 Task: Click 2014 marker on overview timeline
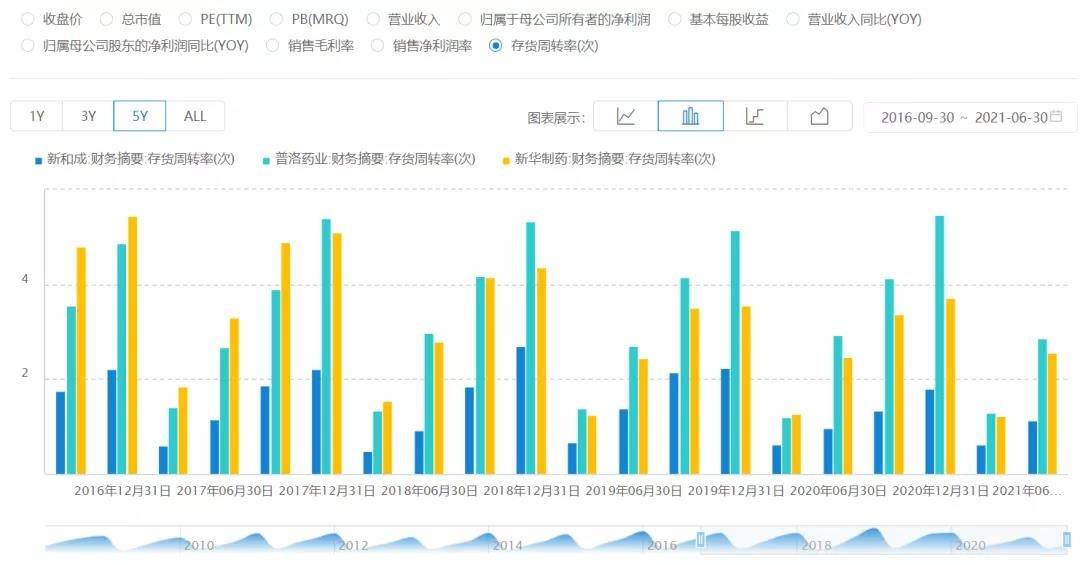[508, 546]
